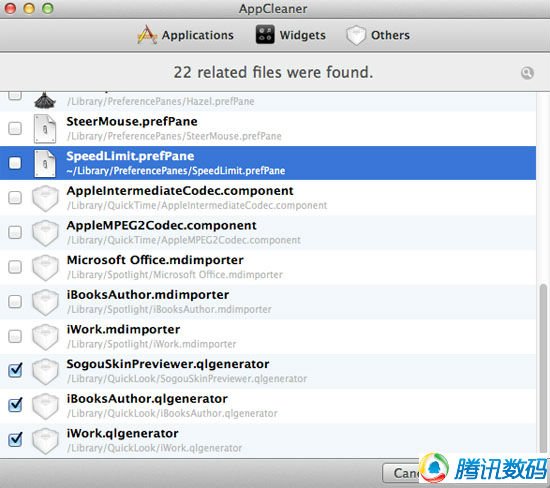Click the Cancel button
The image size is (550, 488).
tap(401, 473)
